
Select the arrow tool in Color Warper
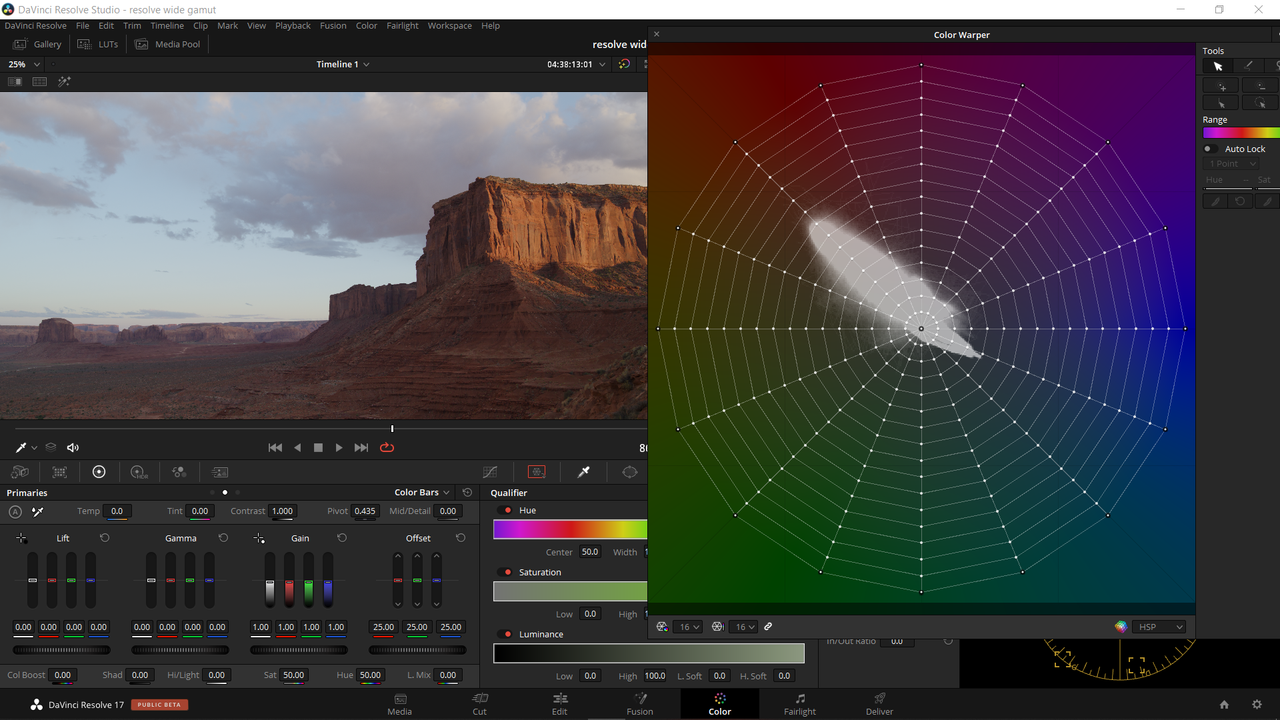pos(1218,66)
